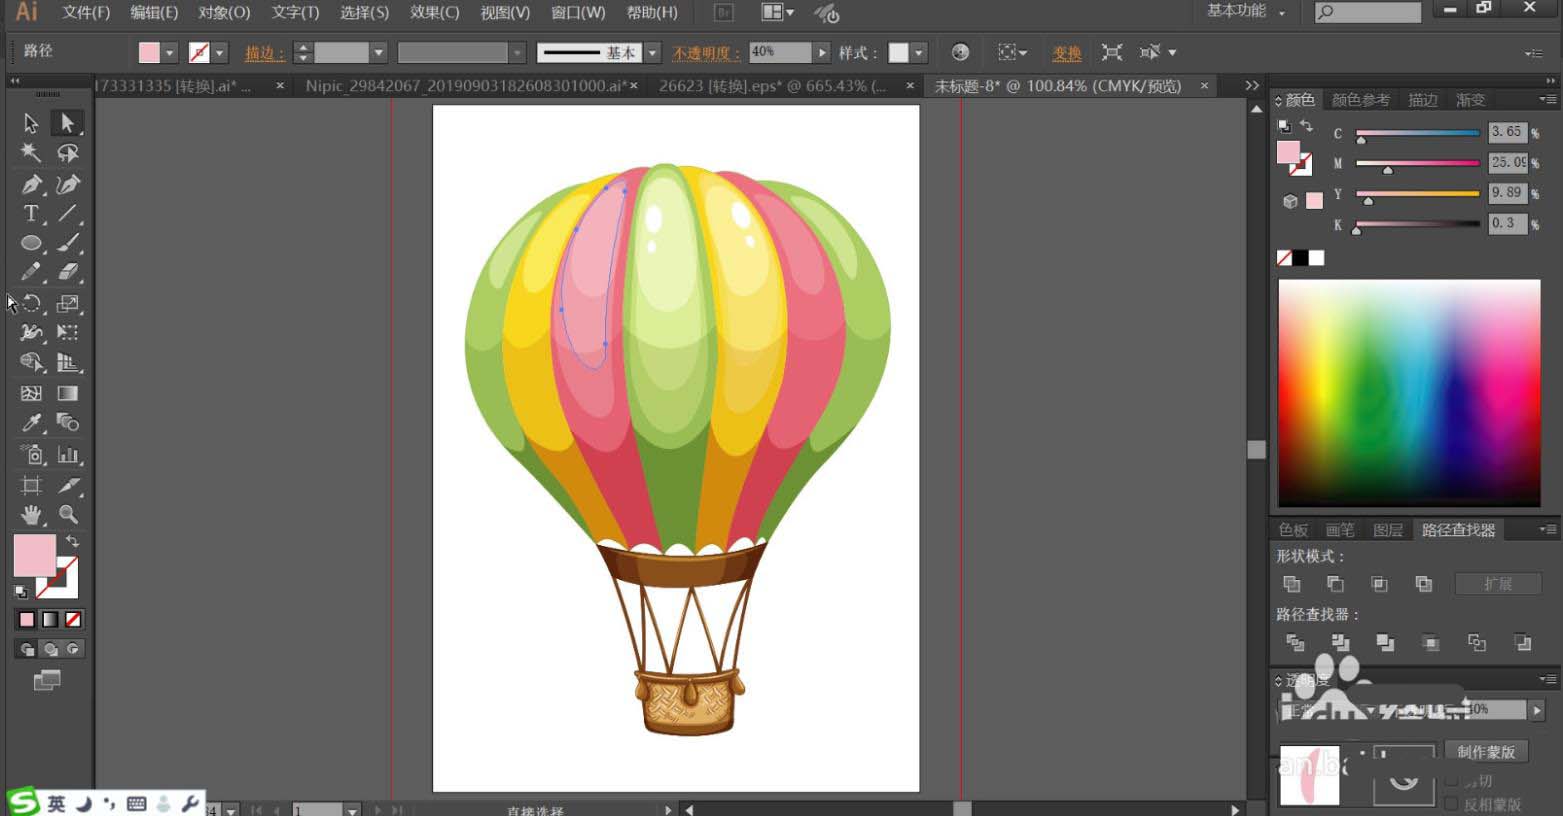The height and width of the screenshot is (816, 1563).
Task: Click the first shape mode icon in Pathfinder
Action: pos(1292,584)
